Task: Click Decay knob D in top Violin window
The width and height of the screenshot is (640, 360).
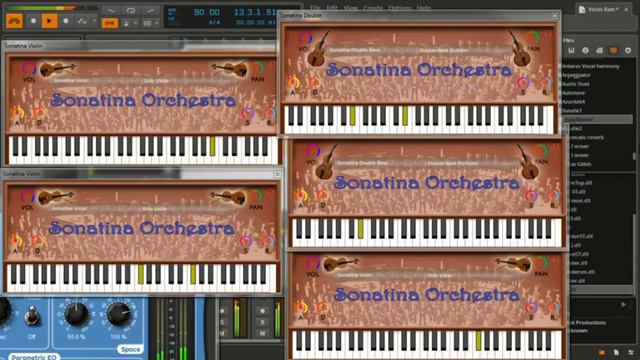Action: (x=38, y=113)
